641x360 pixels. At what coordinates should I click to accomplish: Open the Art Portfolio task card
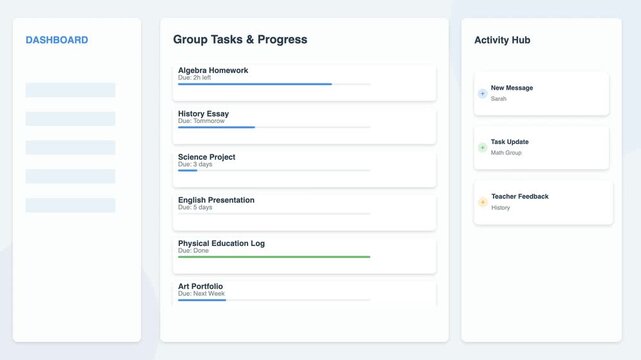305,293
